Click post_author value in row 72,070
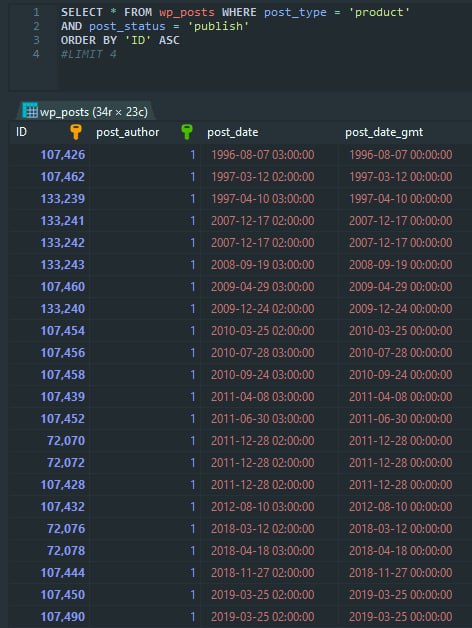472x628 pixels. click(193, 441)
